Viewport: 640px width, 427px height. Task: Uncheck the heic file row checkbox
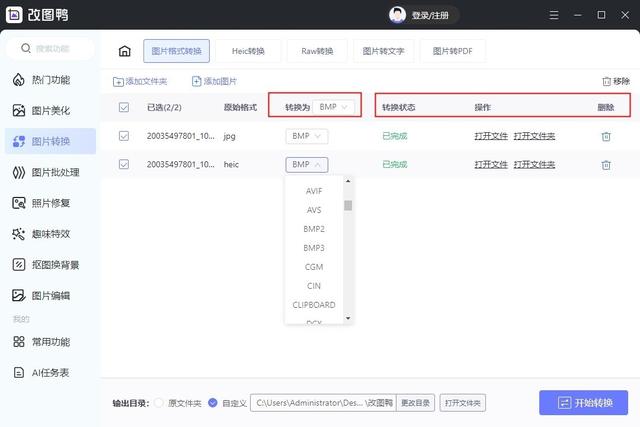[124, 164]
